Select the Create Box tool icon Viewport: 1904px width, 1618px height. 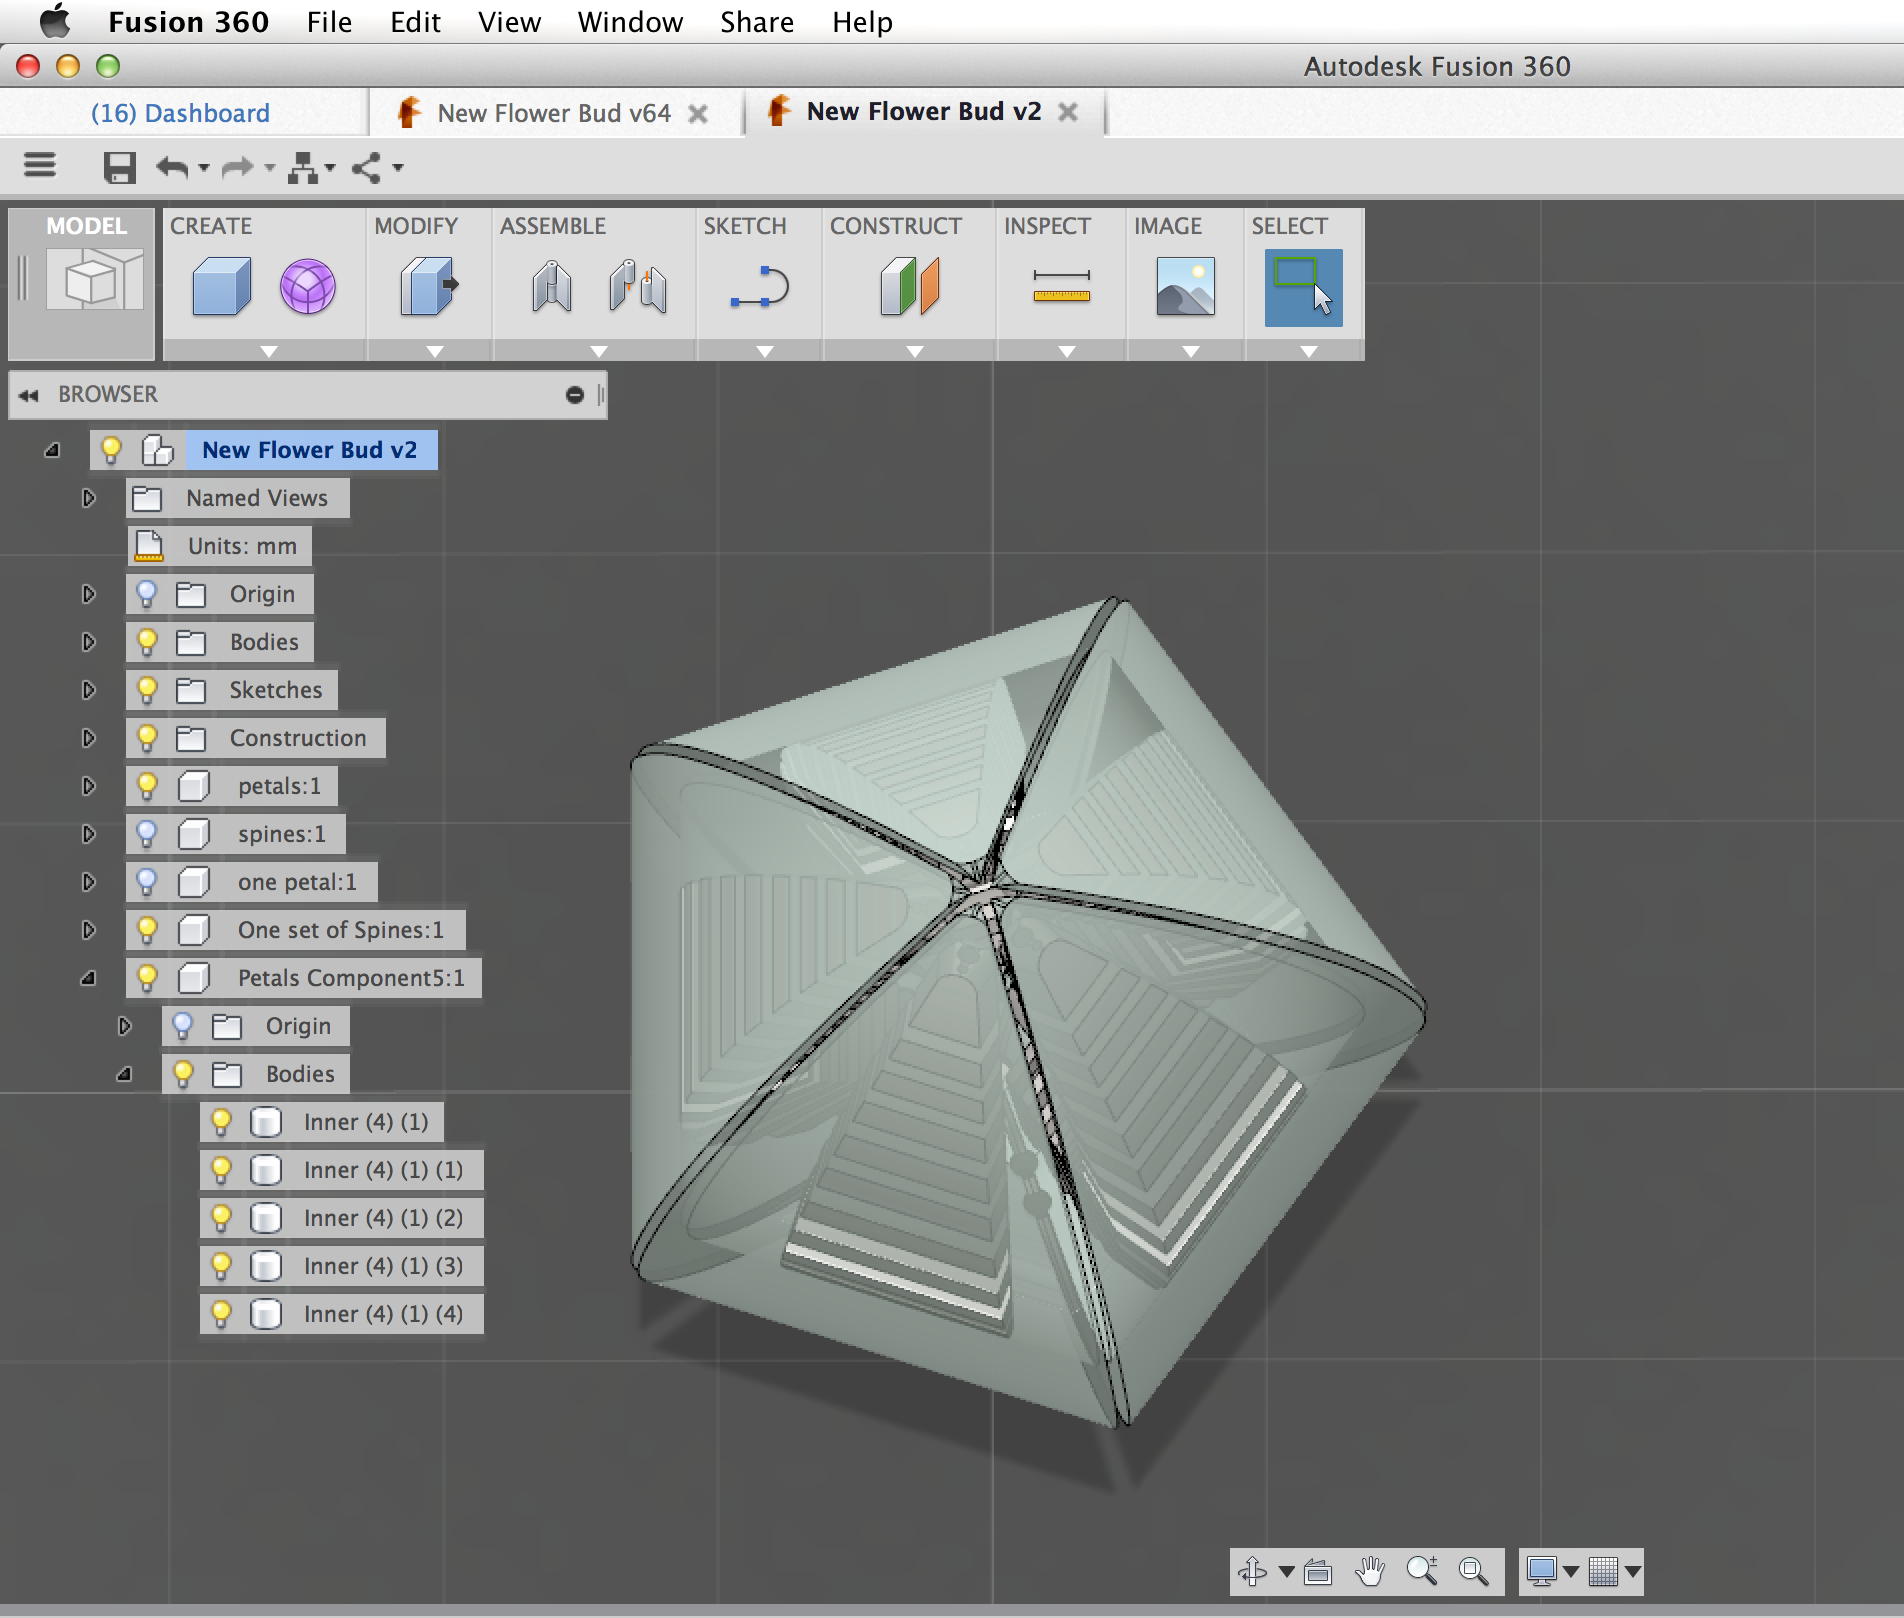221,287
